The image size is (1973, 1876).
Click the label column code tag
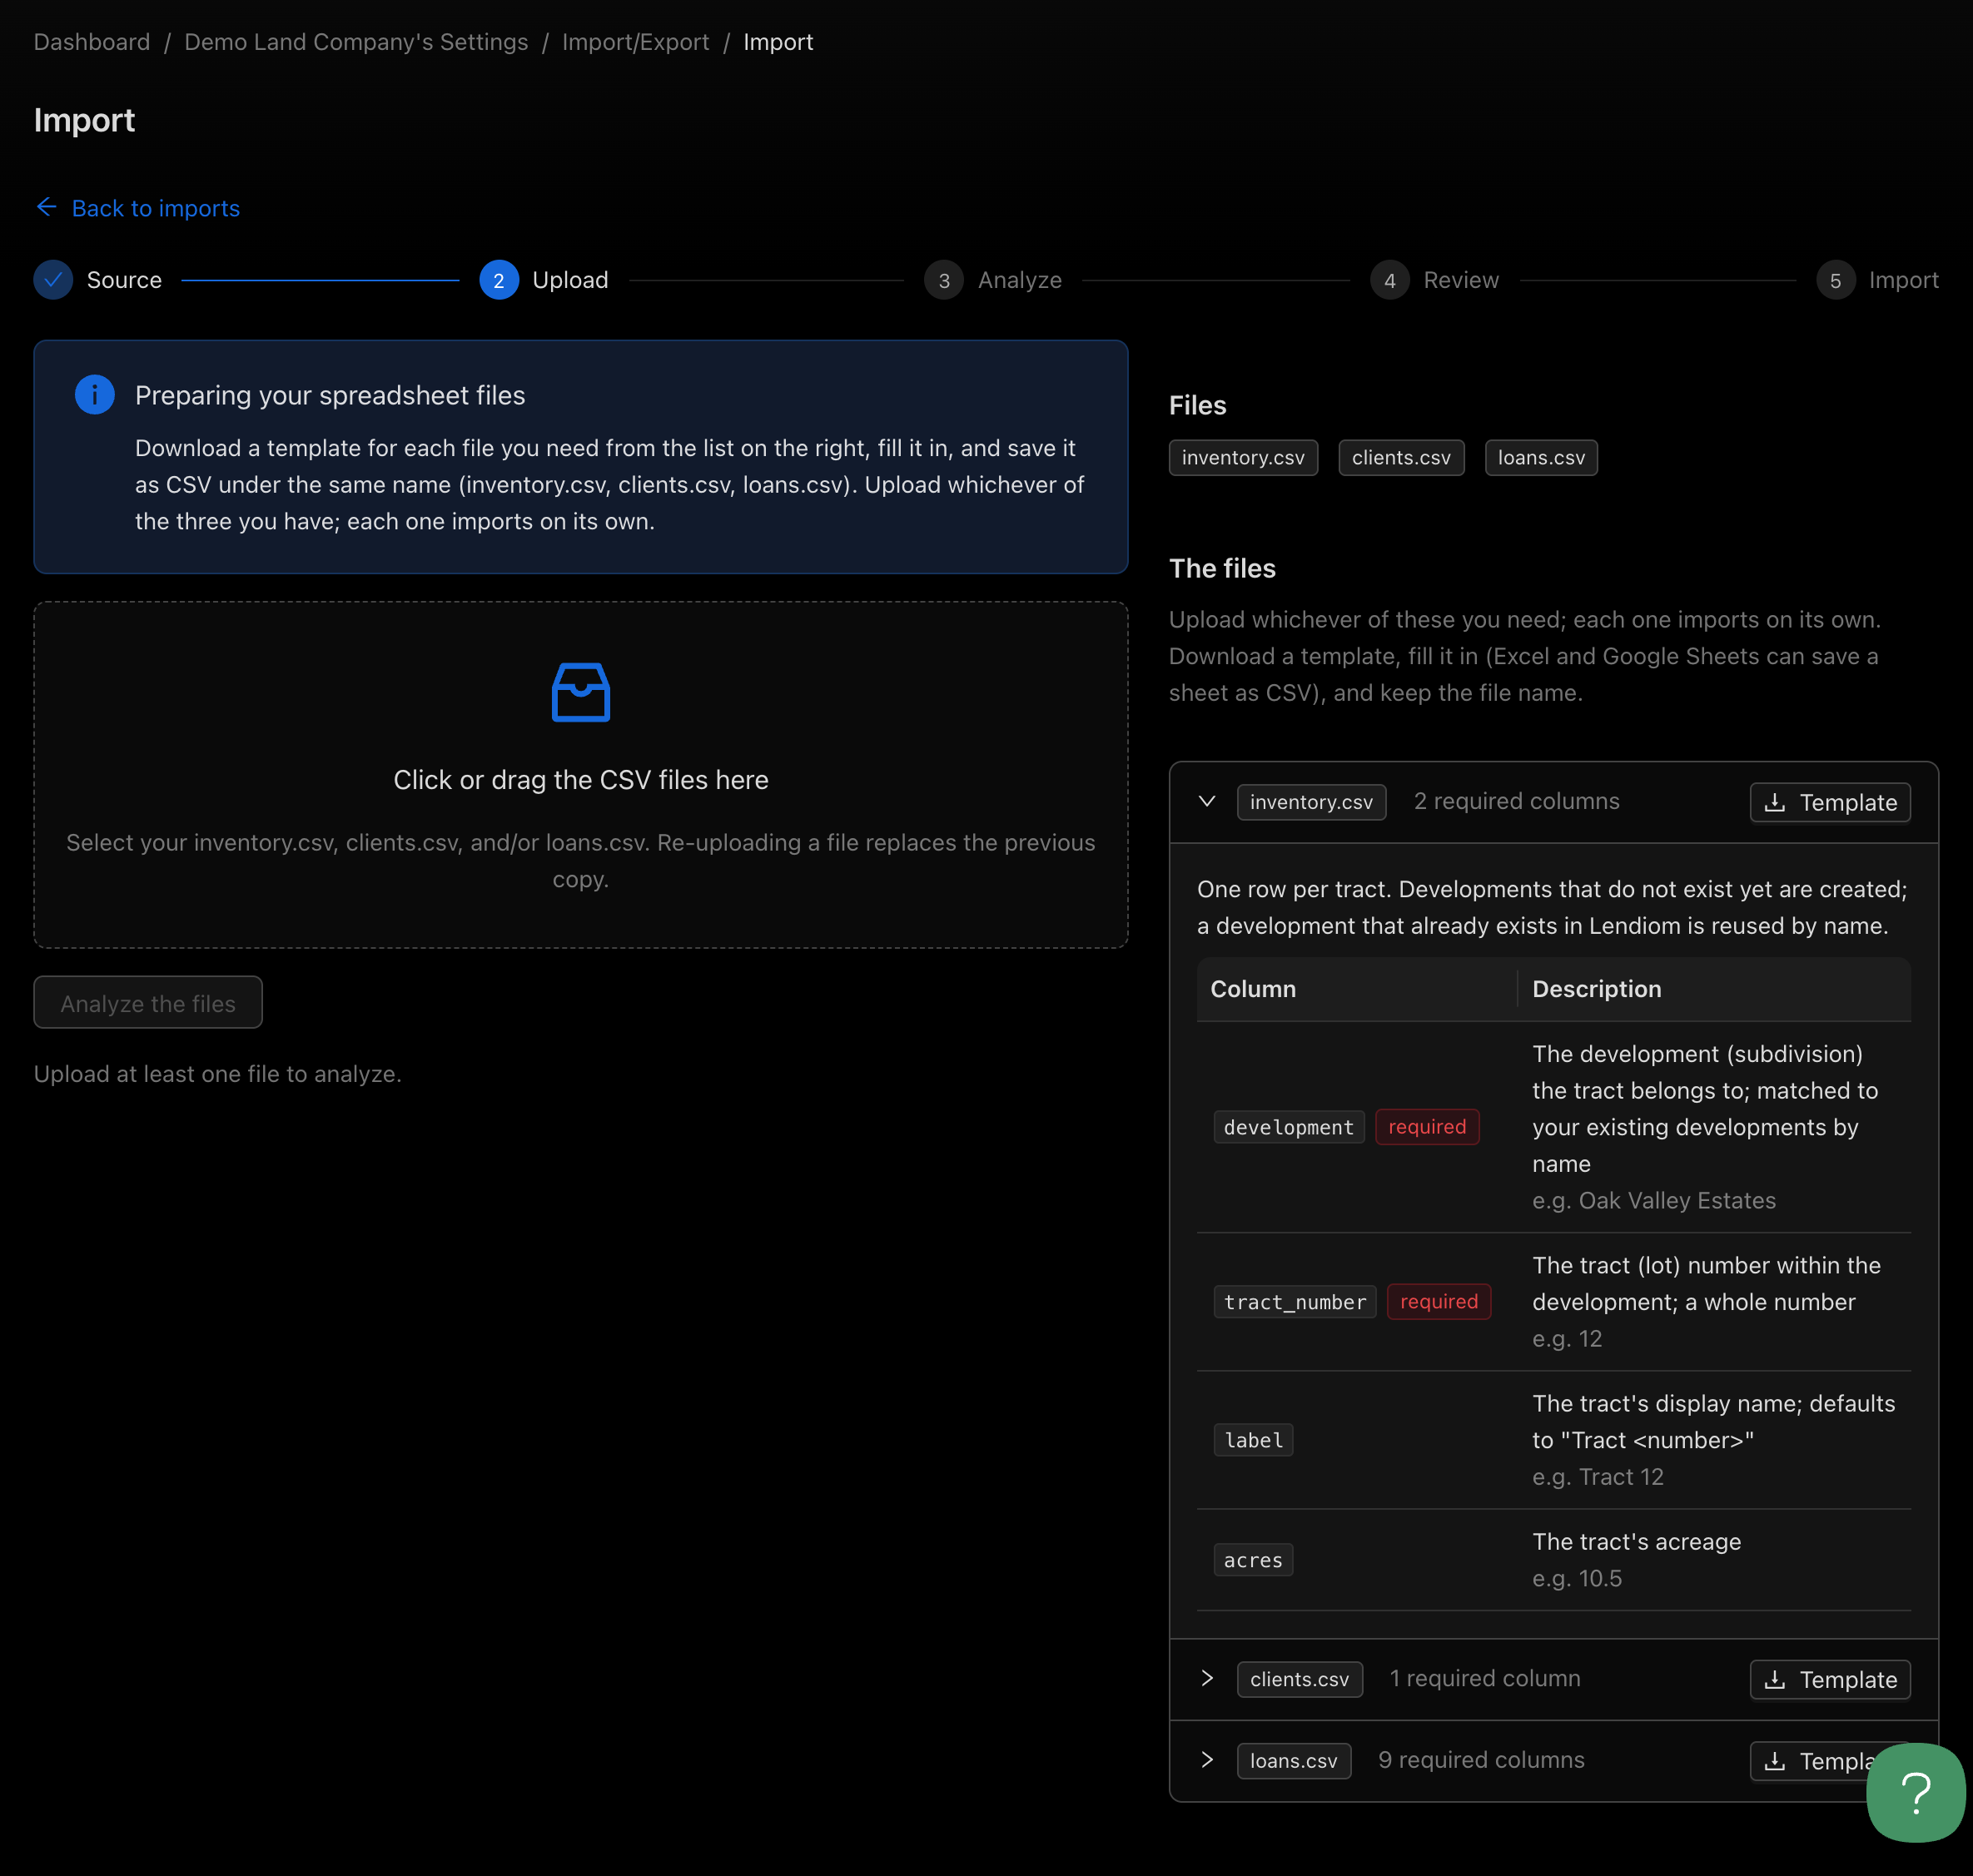[x=1253, y=1440]
